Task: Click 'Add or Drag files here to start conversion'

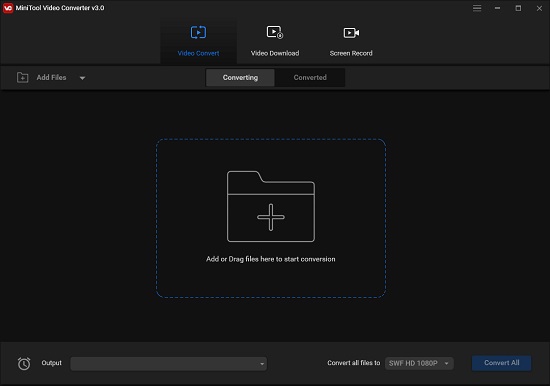Action: (270, 259)
